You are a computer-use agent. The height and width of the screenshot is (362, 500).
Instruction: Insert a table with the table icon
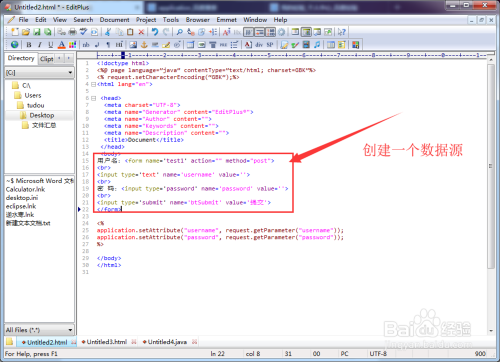191,45
